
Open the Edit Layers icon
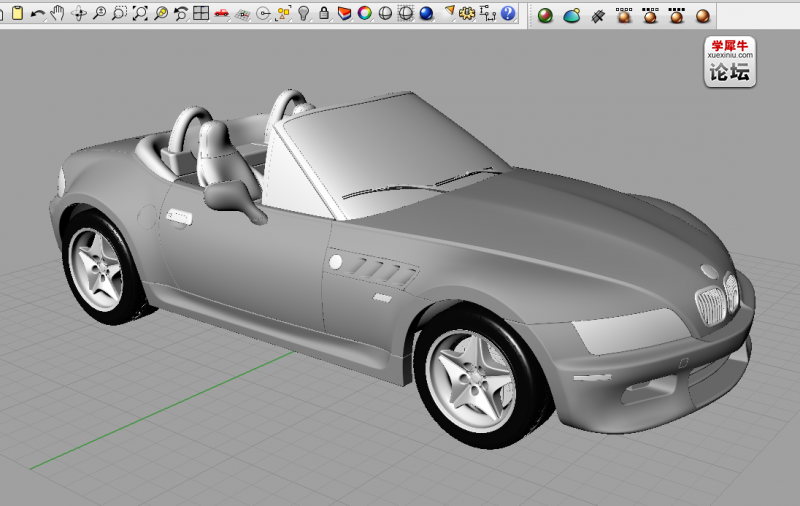tap(344, 13)
